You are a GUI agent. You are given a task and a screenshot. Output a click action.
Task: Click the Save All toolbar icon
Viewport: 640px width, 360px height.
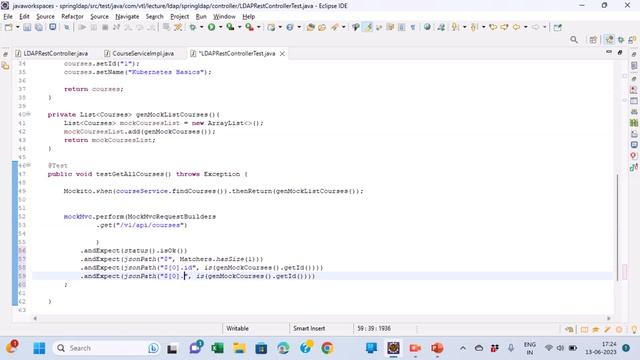(x=39, y=27)
